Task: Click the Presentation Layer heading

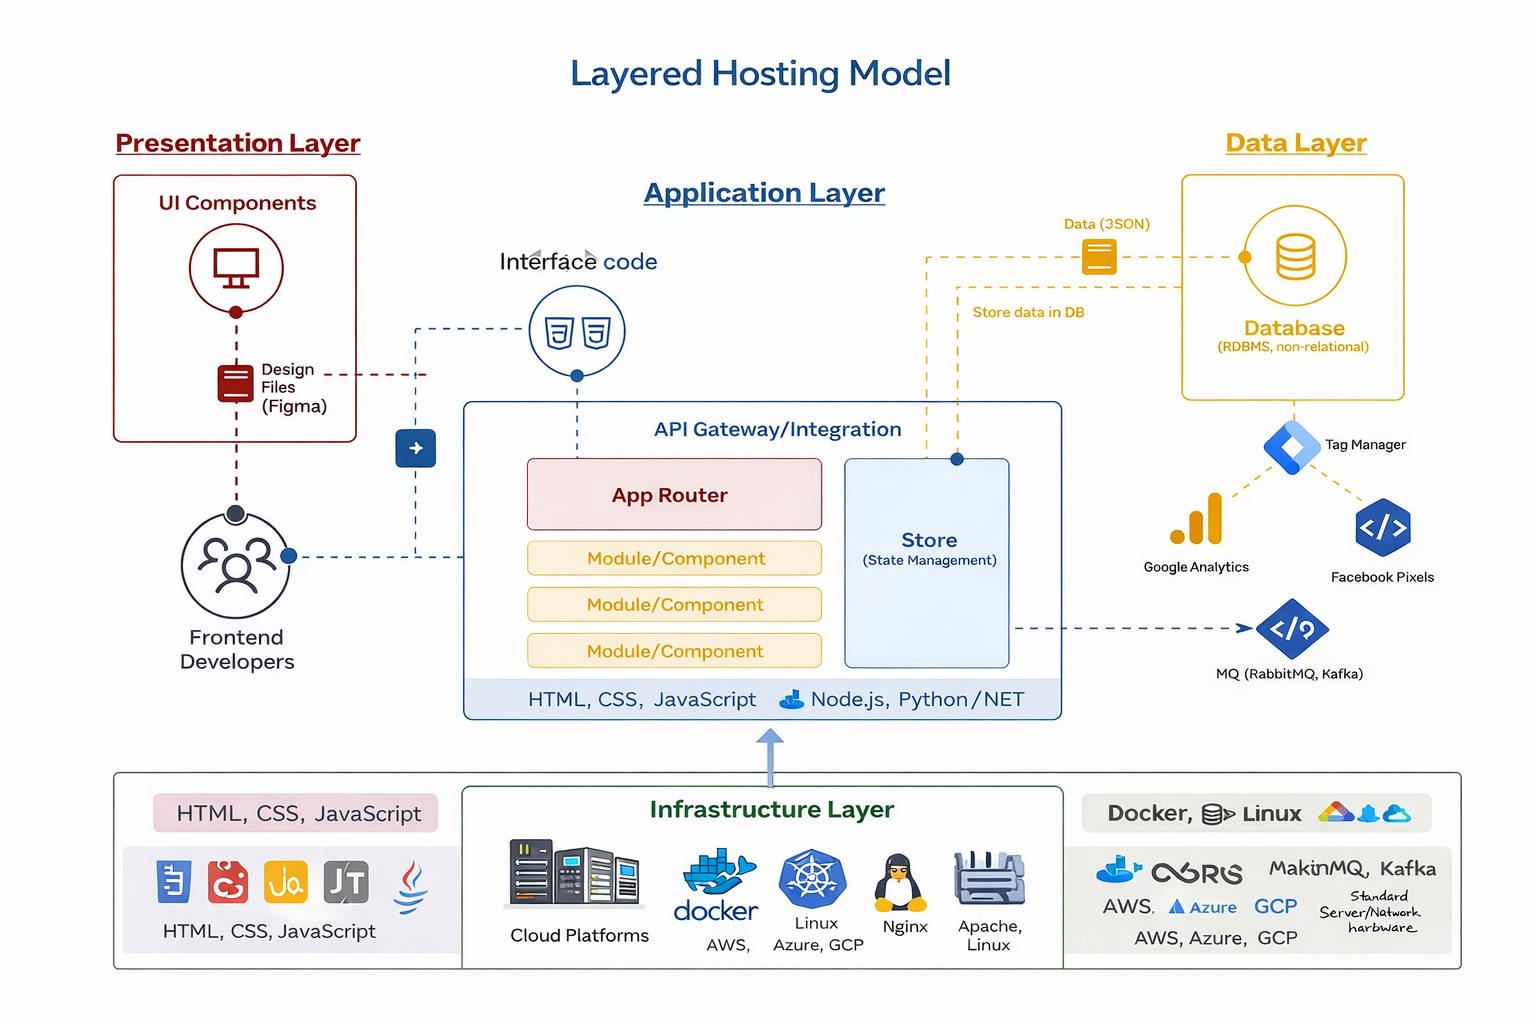Action: 238,143
